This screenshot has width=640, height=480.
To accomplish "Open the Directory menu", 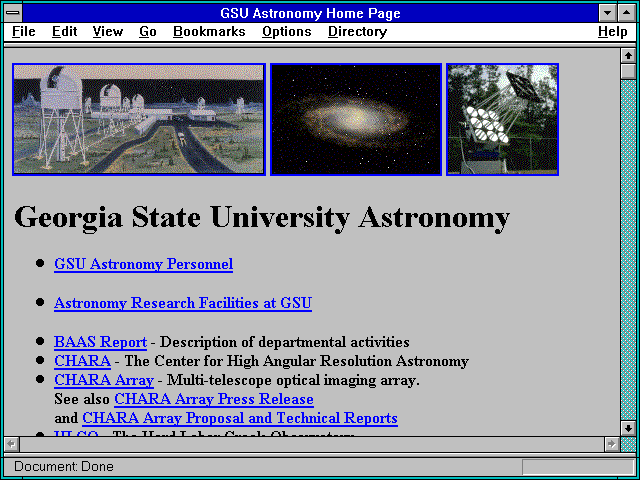I will pyautogui.click(x=357, y=31).
